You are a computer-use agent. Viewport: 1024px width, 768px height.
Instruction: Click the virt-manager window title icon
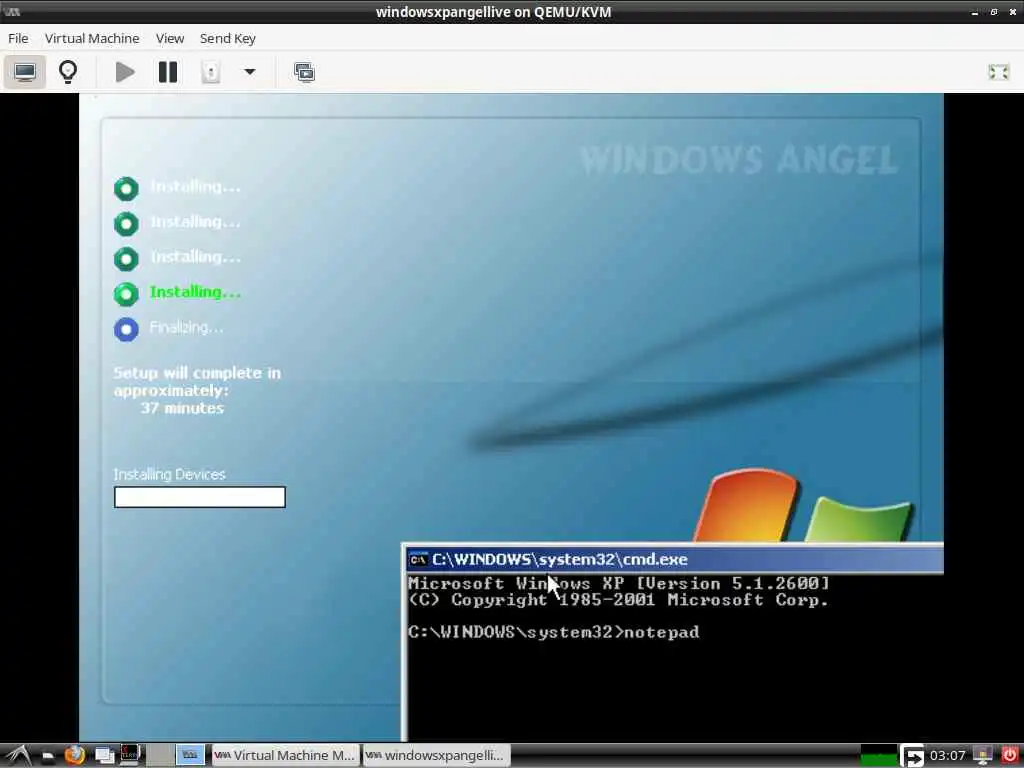point(12,12)
